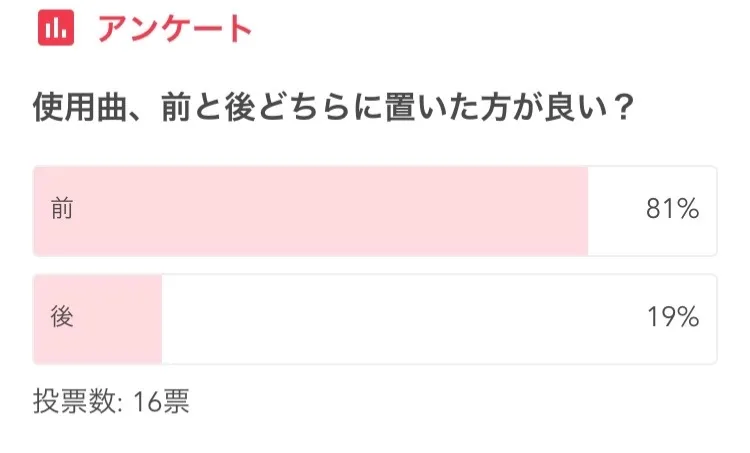Image resolution: width=750 pixels, height=453 pixels.
Task: Click the アンケート heading text
Action: coord(174,29)
